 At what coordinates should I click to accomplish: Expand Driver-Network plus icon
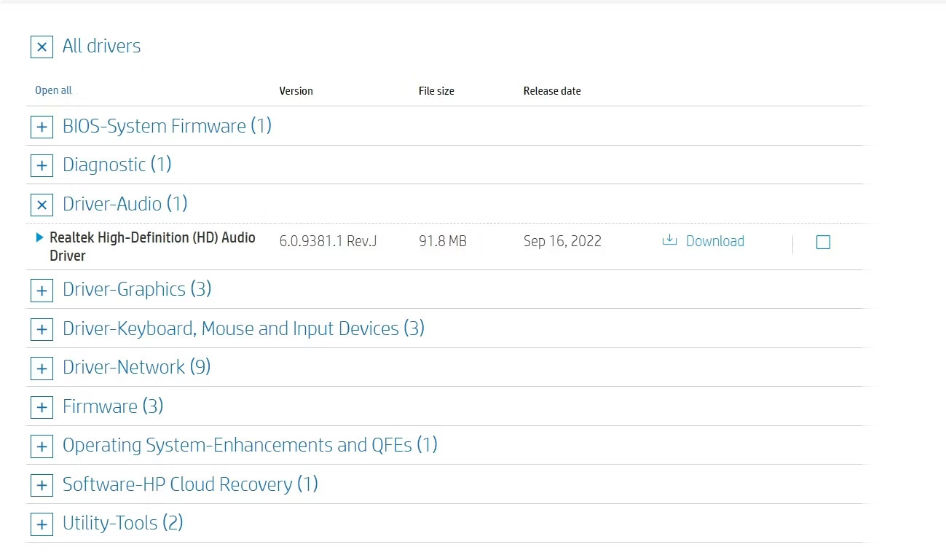pos(41,368)
